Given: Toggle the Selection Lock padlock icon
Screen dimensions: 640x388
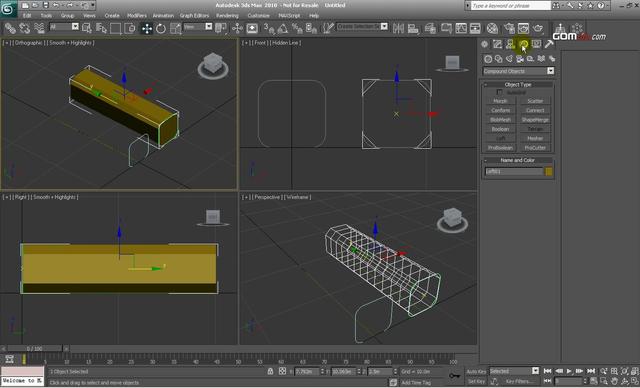Looking at the screenshot, I should [270, 371].
